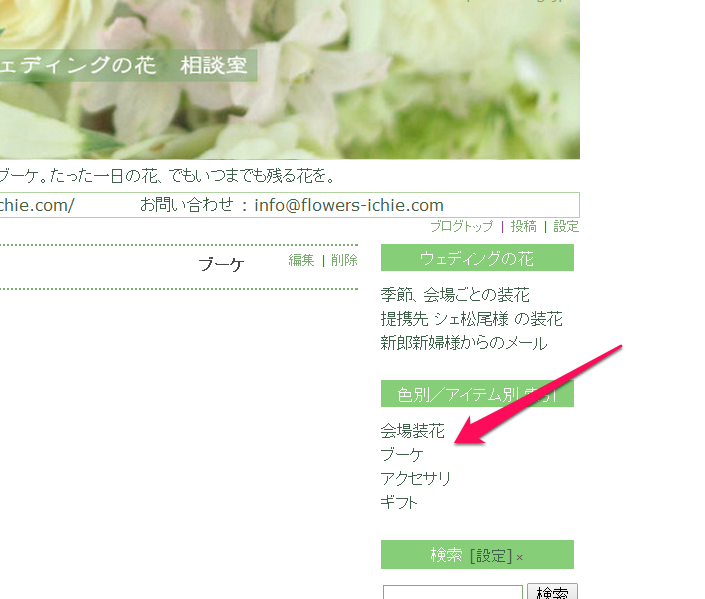The image size is (705, 599).
Task: Open [設定] in the 検索 widget header
Action: 490,555
